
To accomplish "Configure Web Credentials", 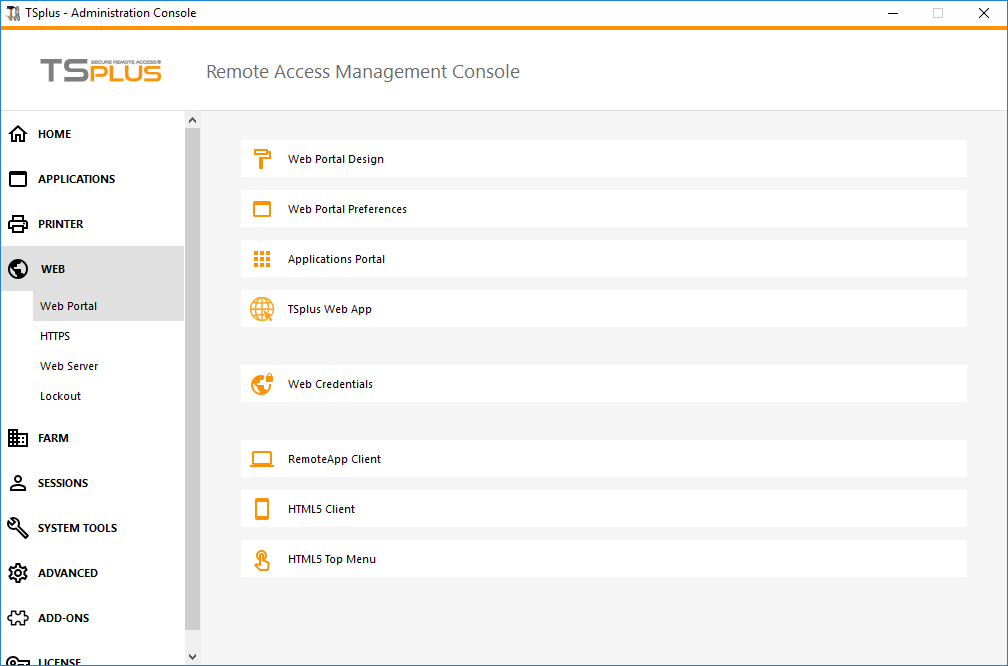I will (603, 383).
